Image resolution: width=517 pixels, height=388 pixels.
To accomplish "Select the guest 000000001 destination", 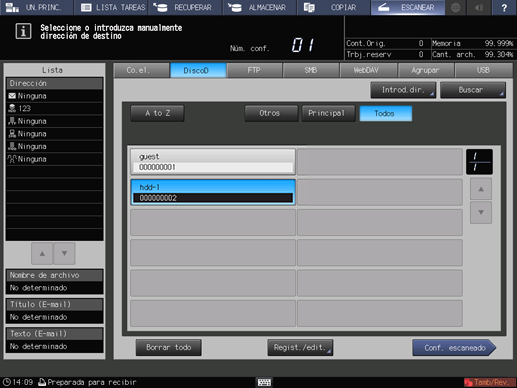I will click(x=213, y=161).
